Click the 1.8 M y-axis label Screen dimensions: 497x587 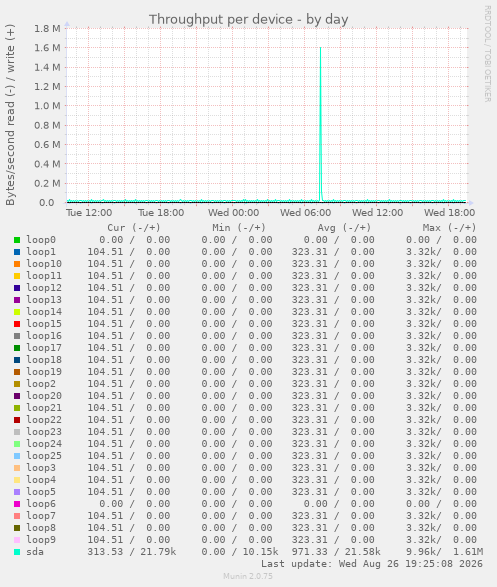click(47, 28)
